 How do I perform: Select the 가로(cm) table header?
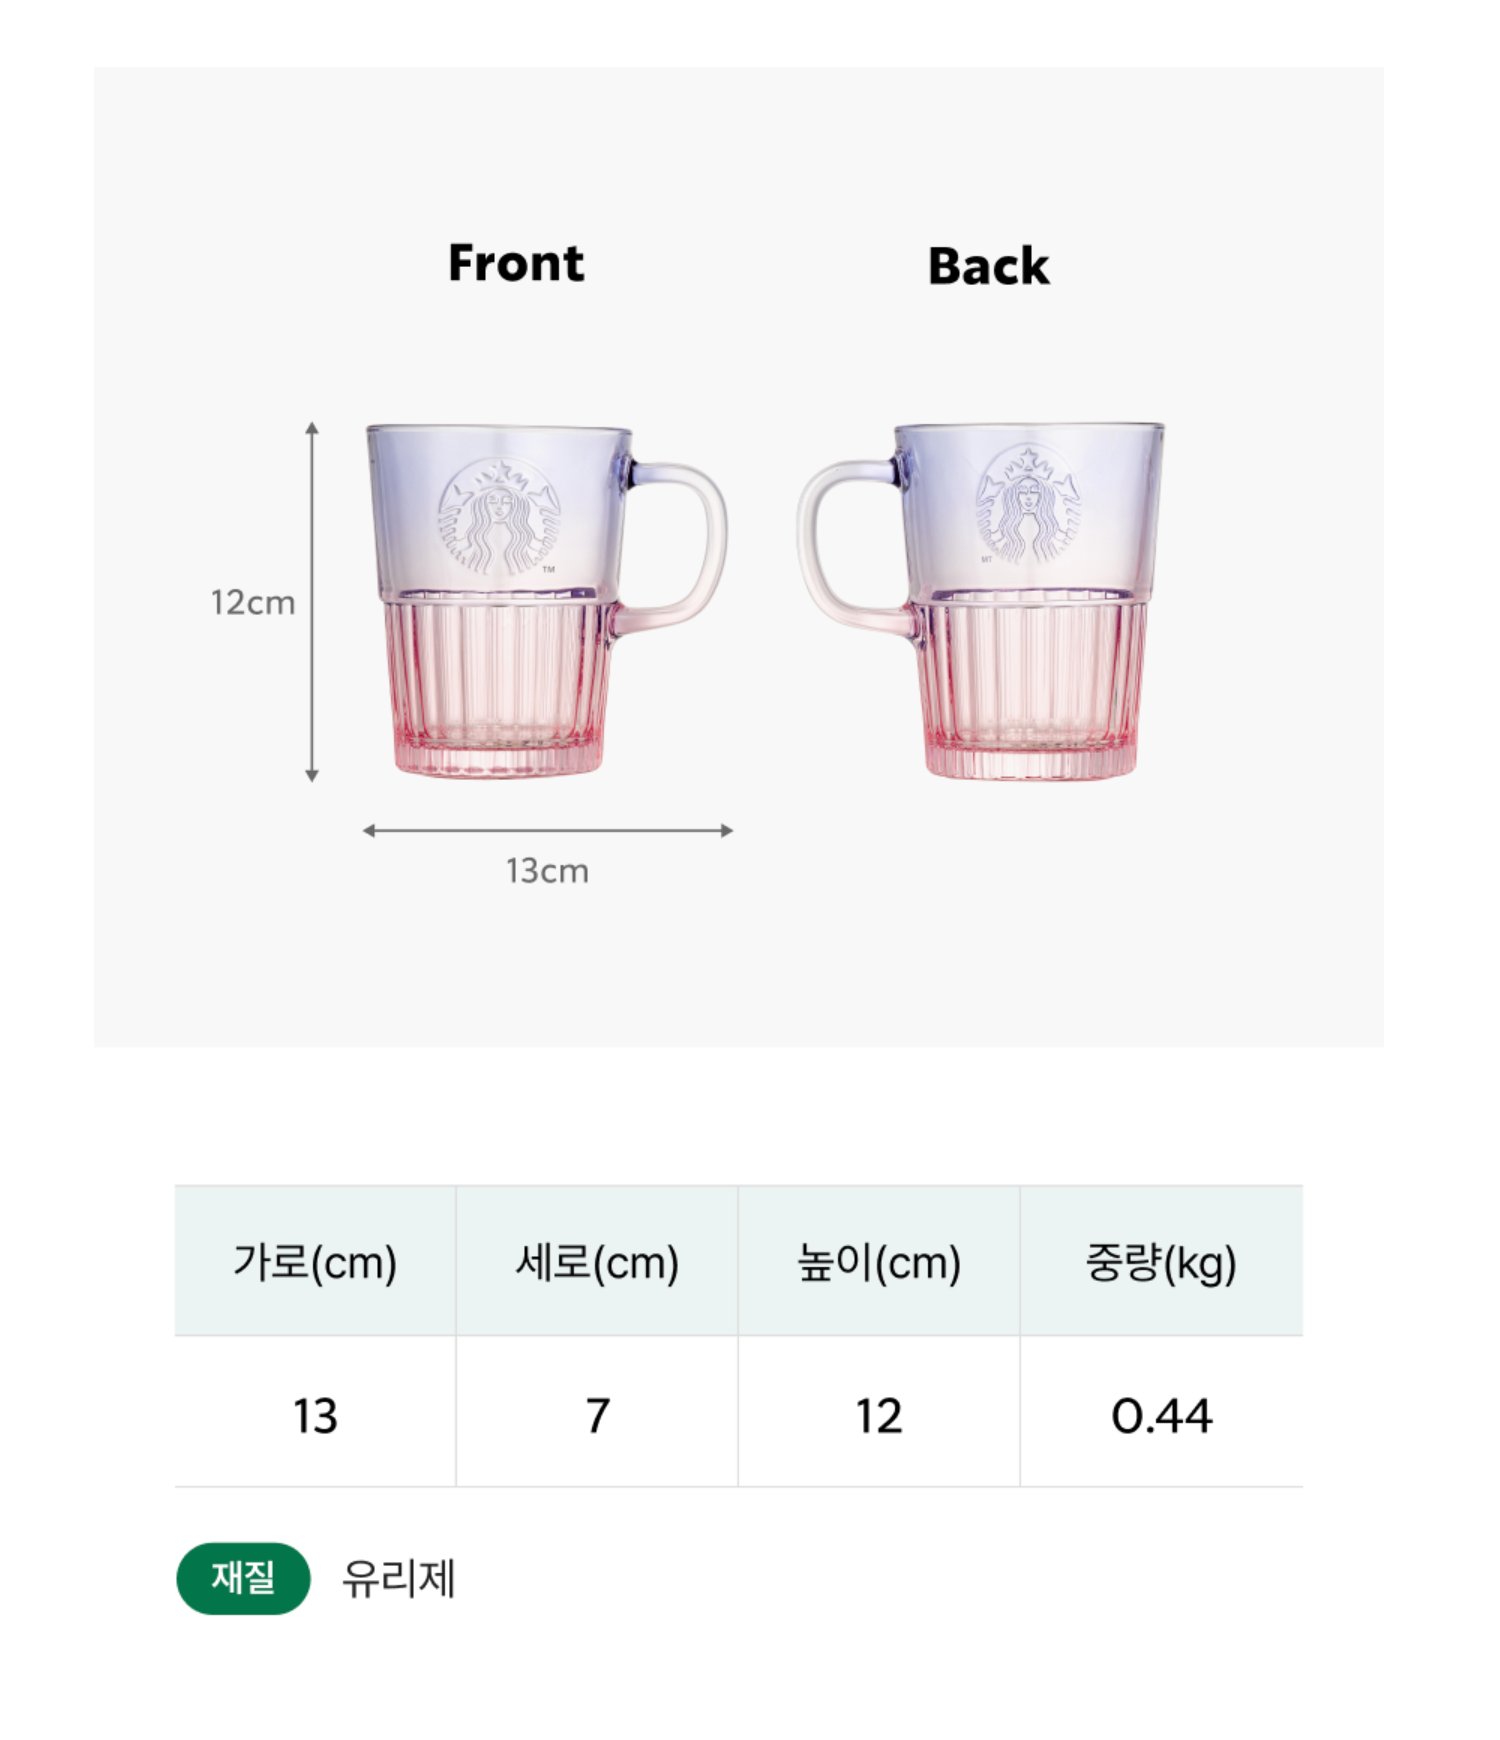[x=315, y=1261]
